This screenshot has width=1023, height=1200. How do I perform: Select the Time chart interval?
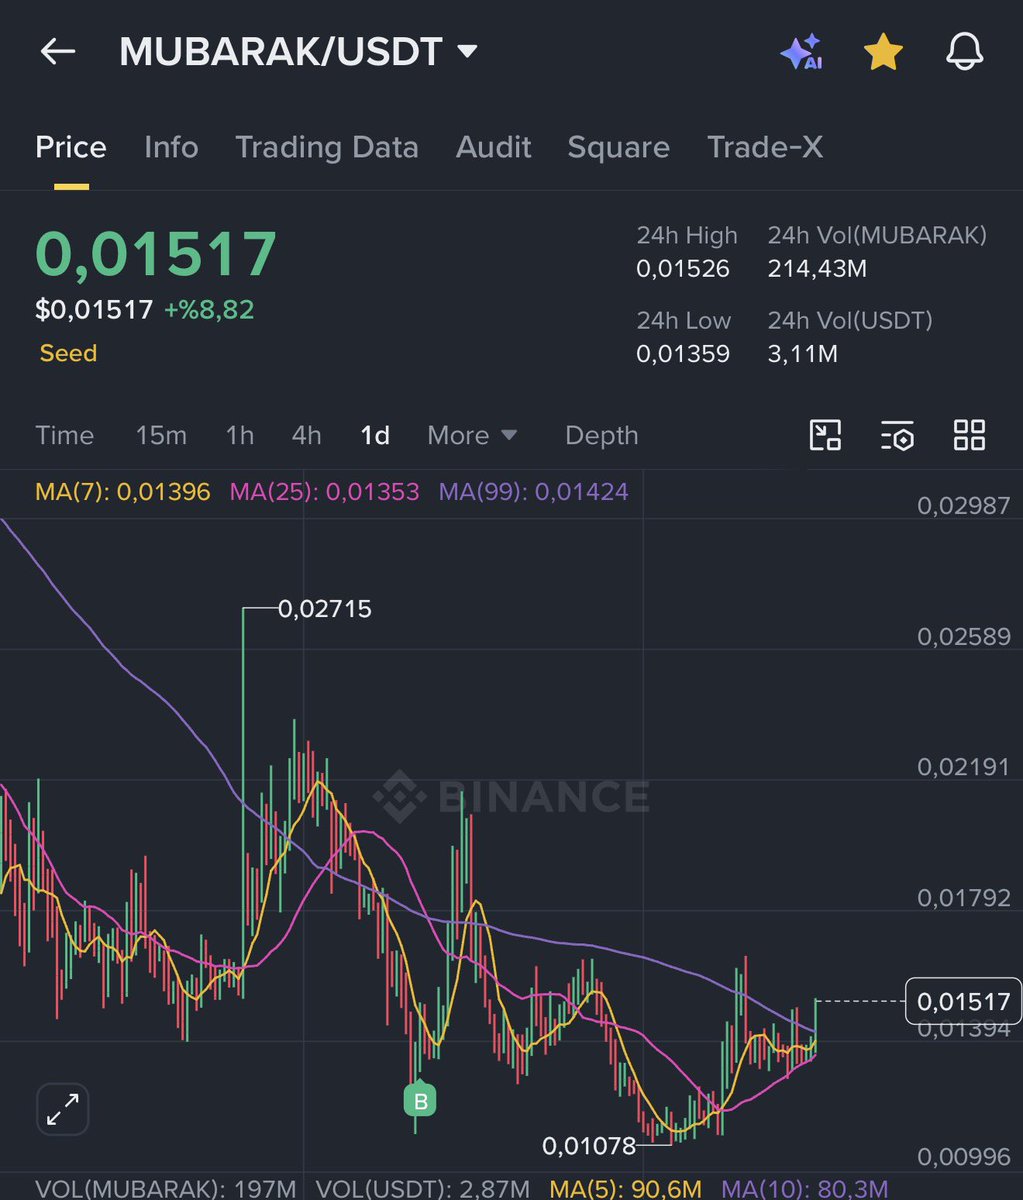tap(65, 436)
